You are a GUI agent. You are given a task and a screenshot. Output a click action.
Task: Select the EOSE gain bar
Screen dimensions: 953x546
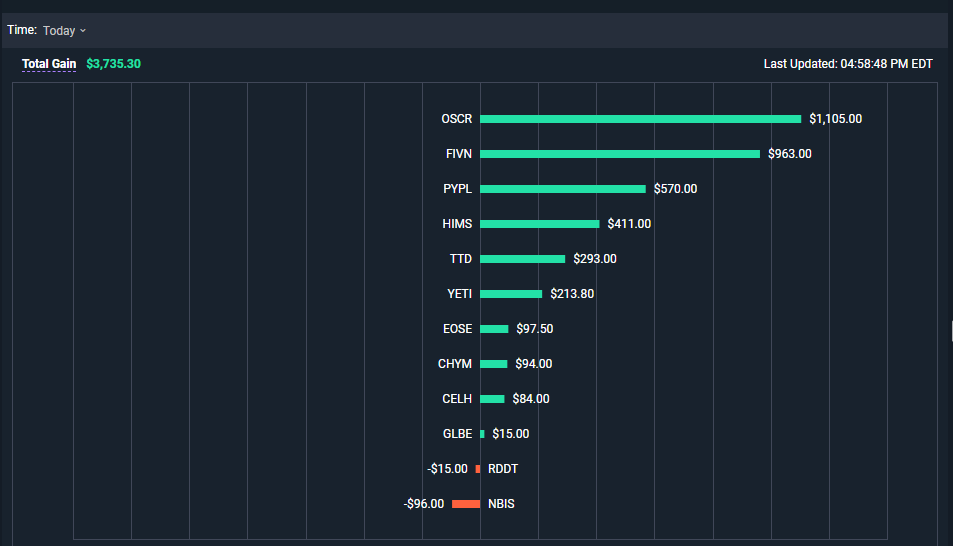pyautogui.click(x=494, y=329)
